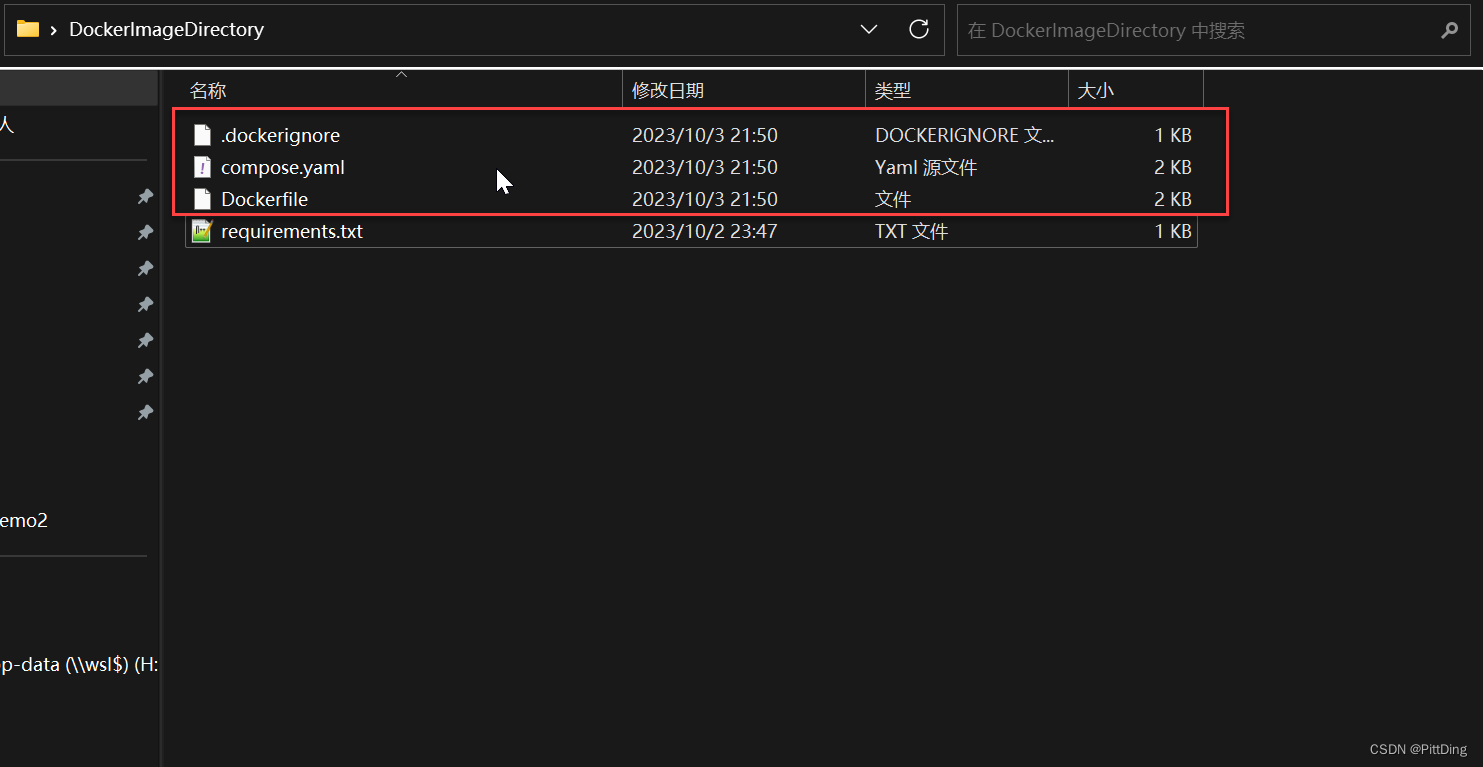Click the 2 KB size of compose.yaml
1483x767 pixels.
pos(1173,167)
